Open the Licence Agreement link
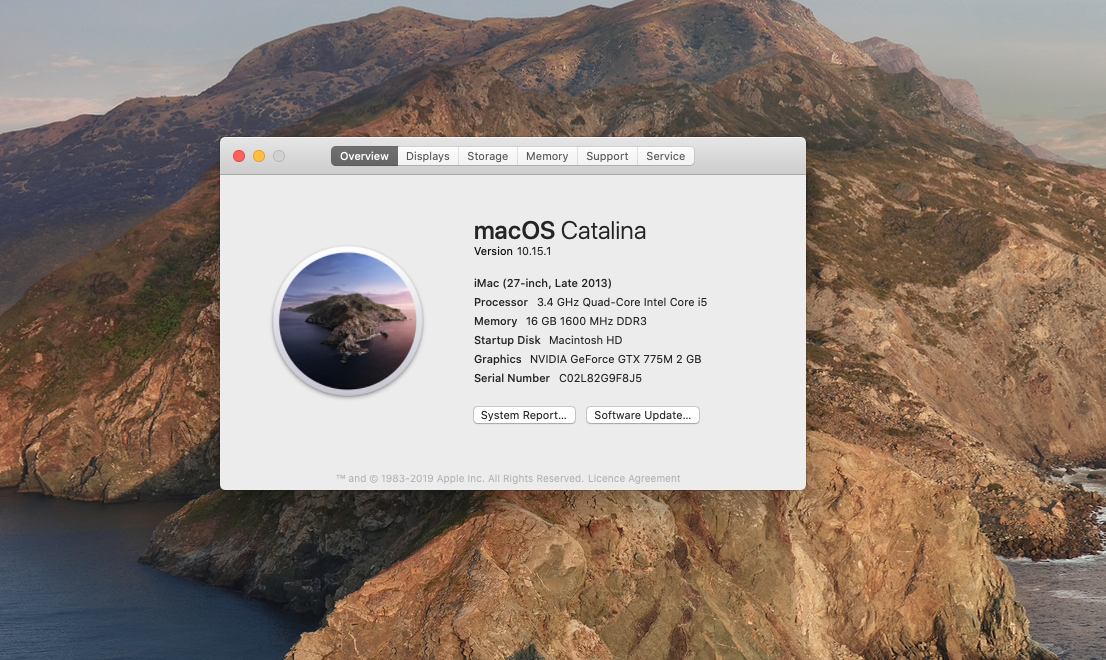 [x=634, y=478]
